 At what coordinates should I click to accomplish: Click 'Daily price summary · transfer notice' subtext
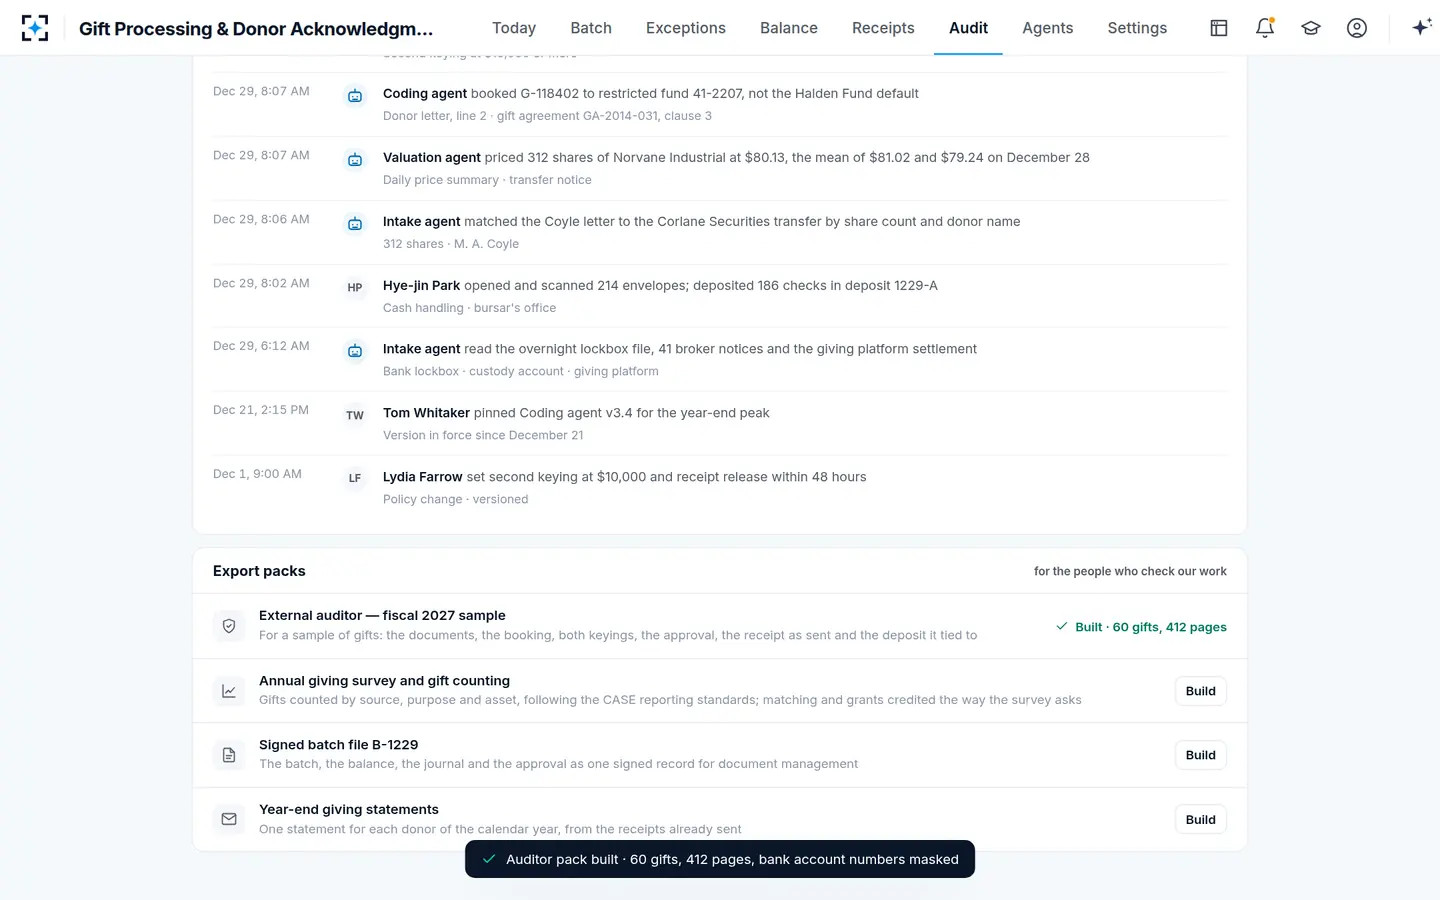point(487,180)
